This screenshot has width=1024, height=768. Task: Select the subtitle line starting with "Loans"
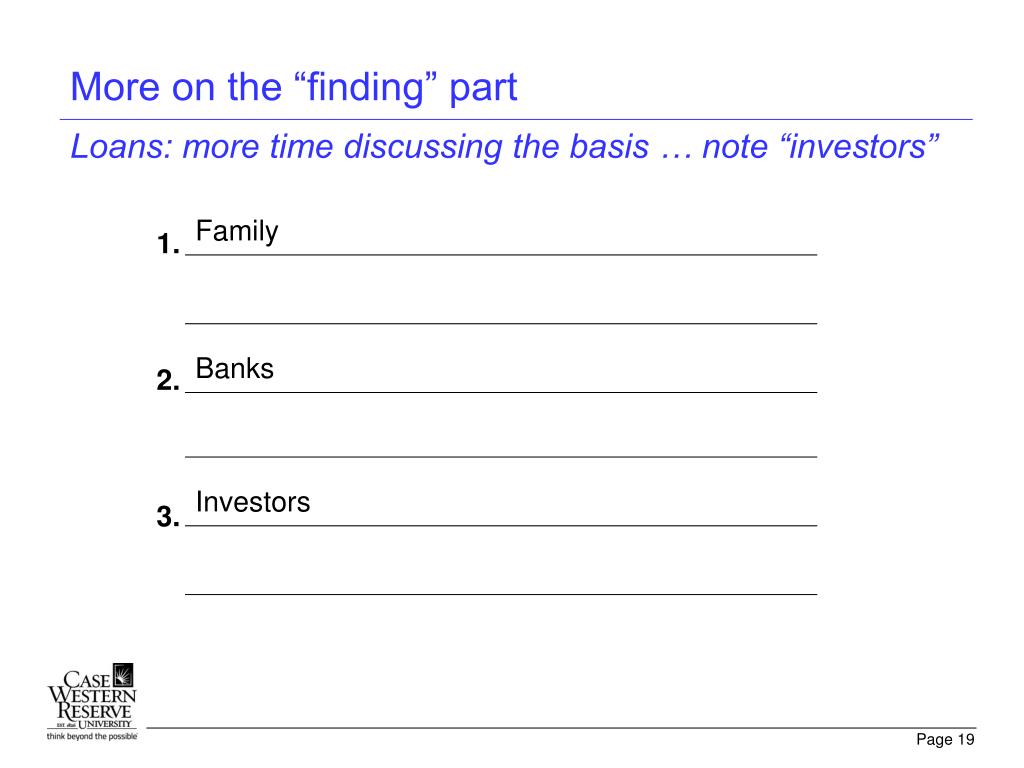click(505, 146)
